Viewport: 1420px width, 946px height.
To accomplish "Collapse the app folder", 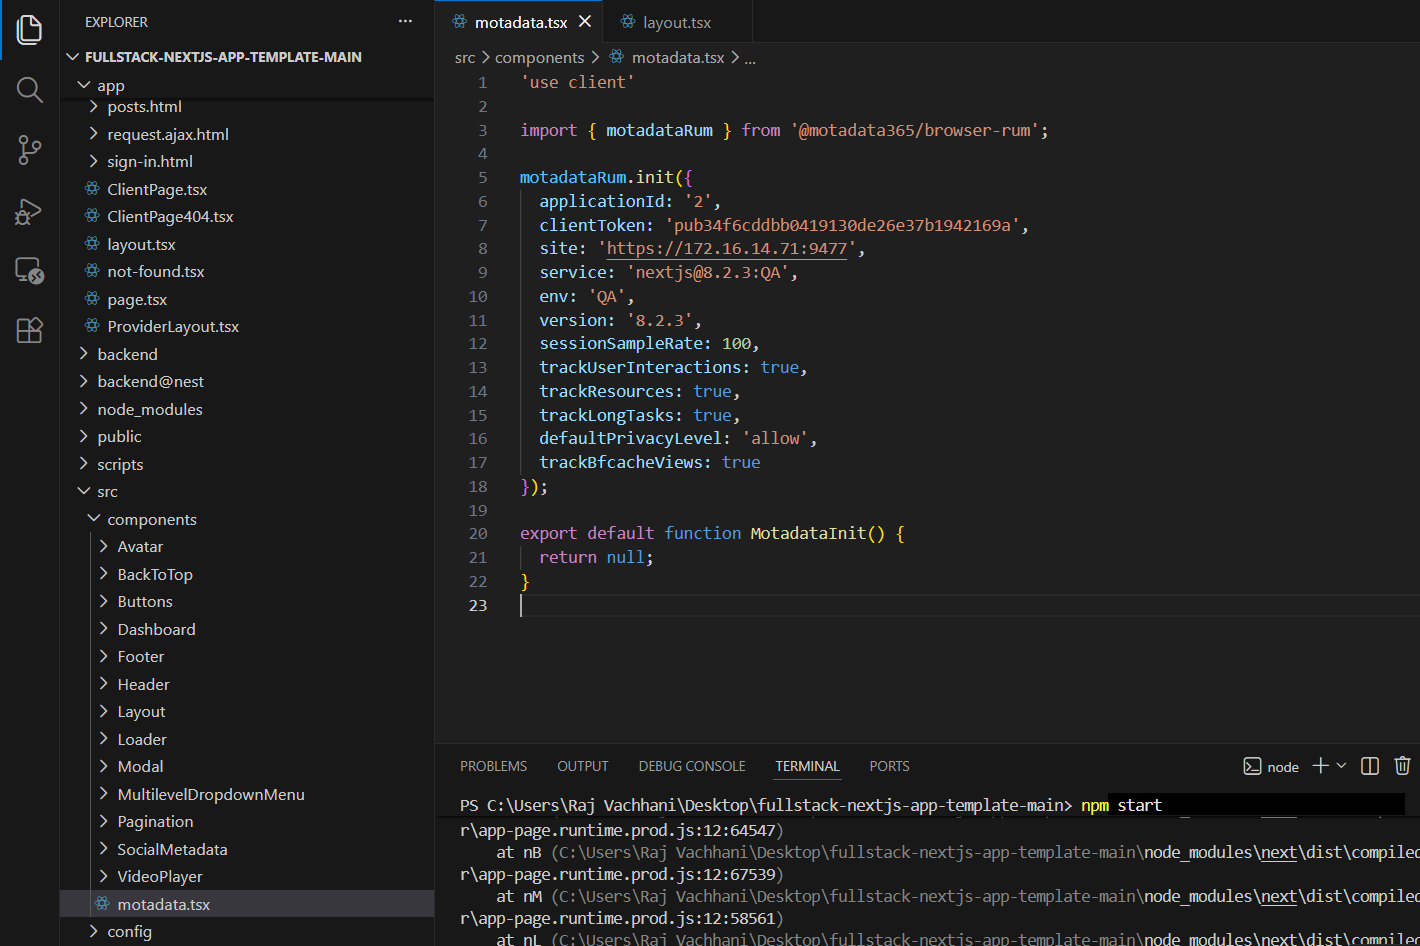I will 247,86.
